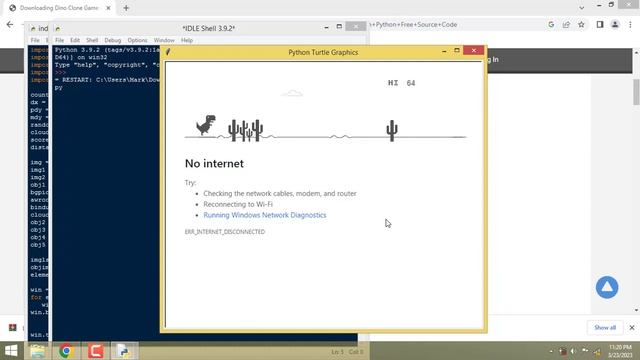Image resolution: width=640 pixels, height=360 pixels.
Task: Open Chrome three-dot menu
Action: [x=630, y=24]
